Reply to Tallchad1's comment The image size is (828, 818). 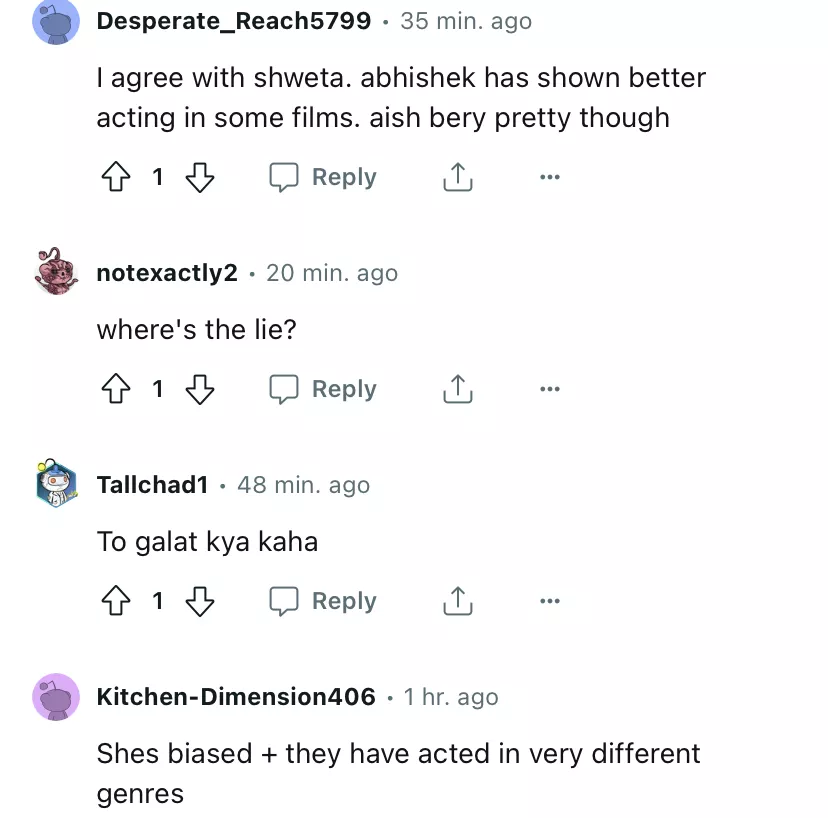pos(323,601)
